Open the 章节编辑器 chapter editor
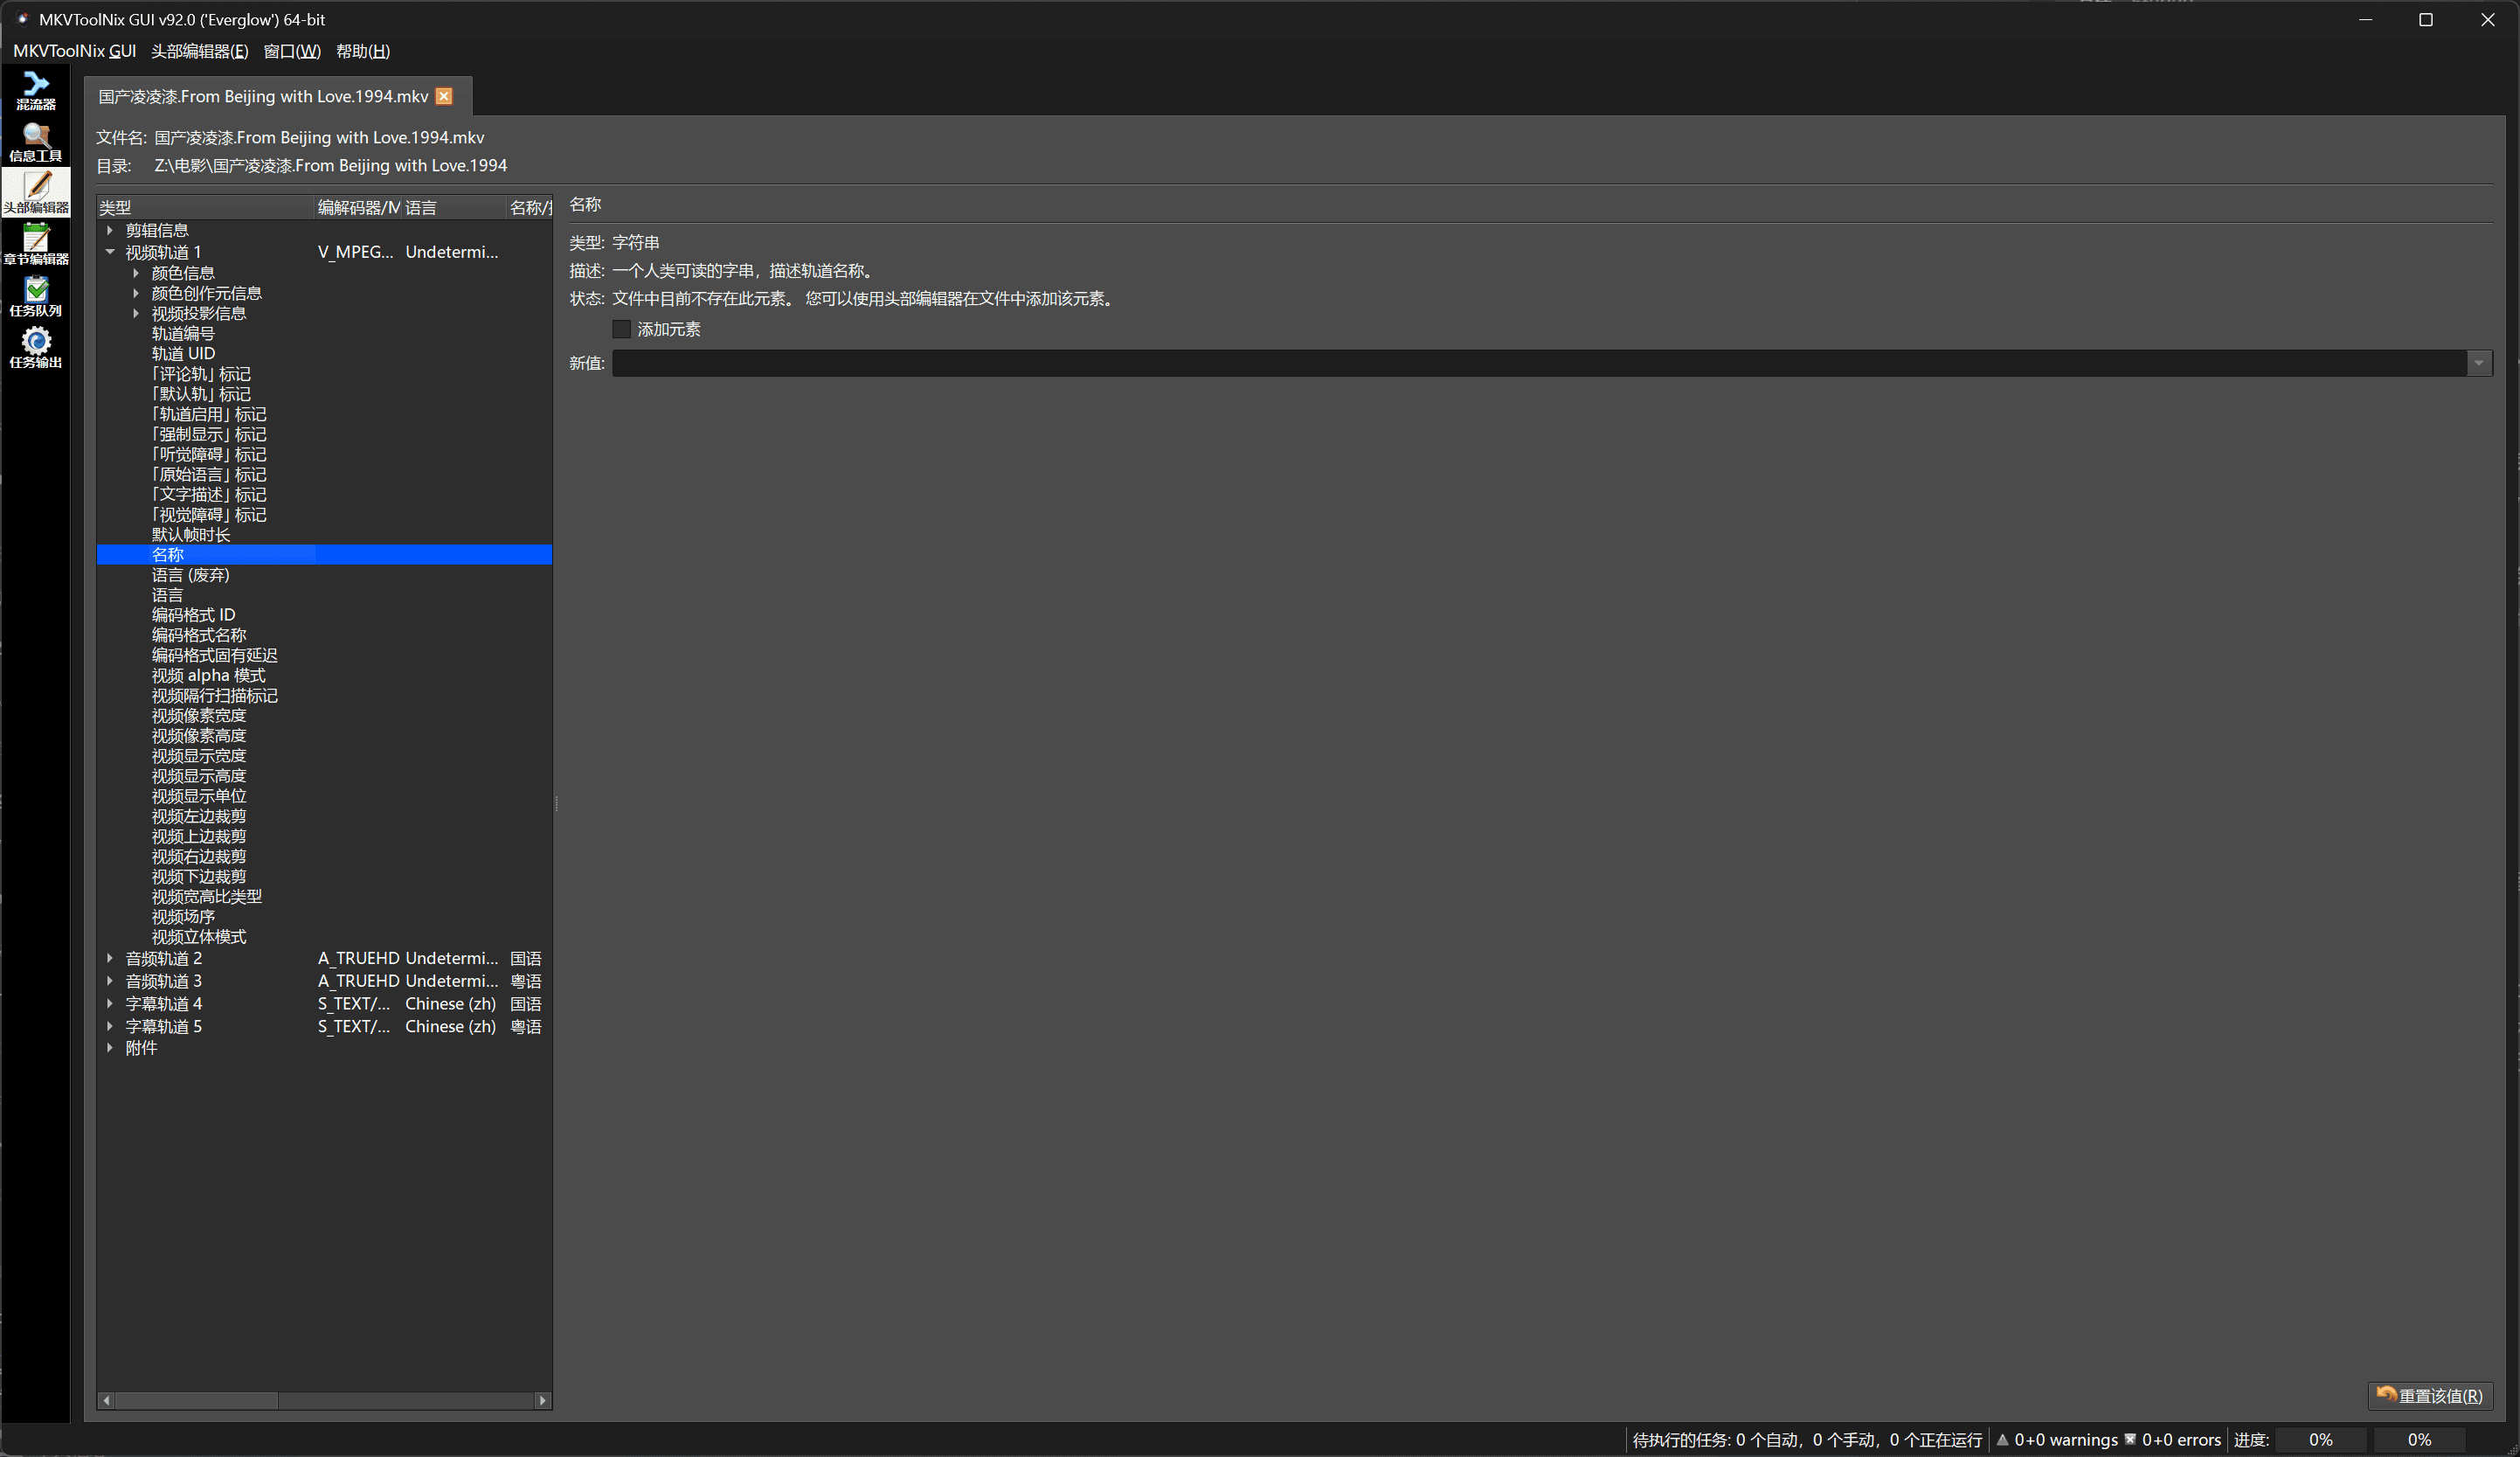2520x1457 pixels. (36, 245)
